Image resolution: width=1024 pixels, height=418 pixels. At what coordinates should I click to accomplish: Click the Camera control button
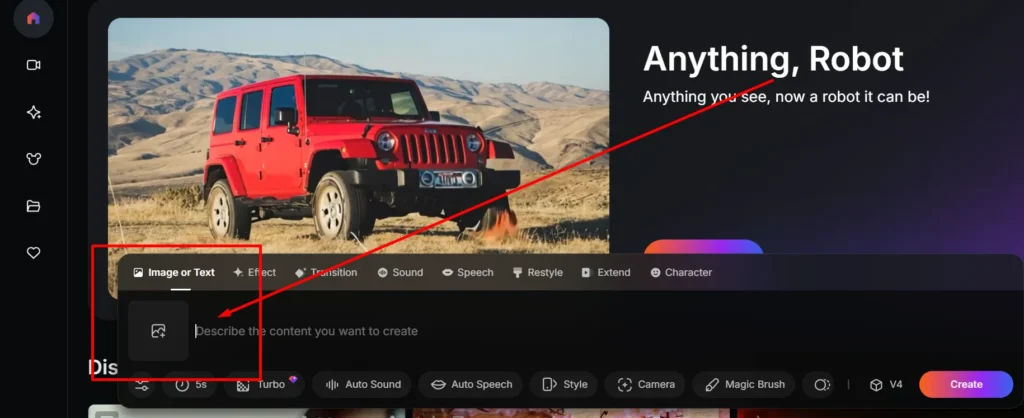click(645, 385)
